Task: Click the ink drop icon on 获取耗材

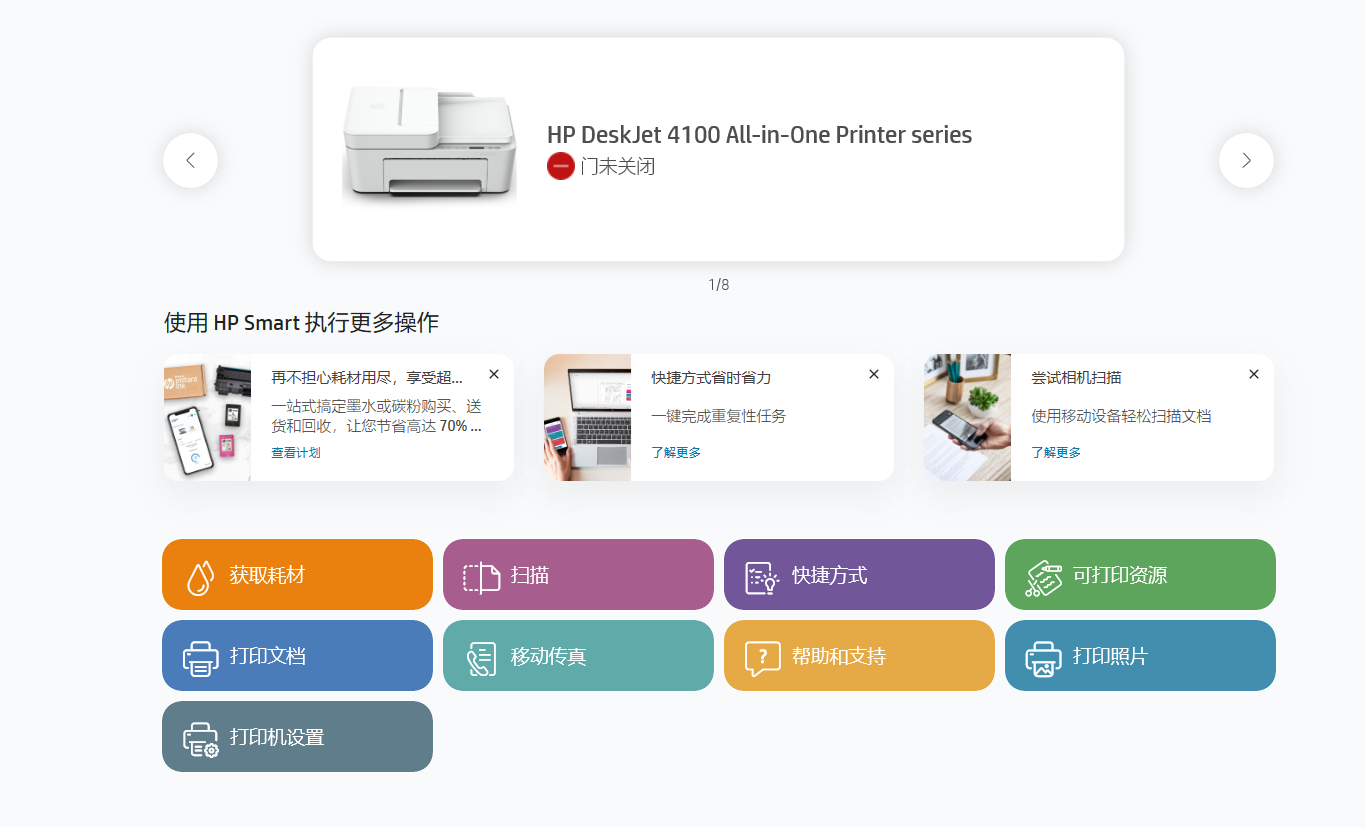Action: pos(200,577)
